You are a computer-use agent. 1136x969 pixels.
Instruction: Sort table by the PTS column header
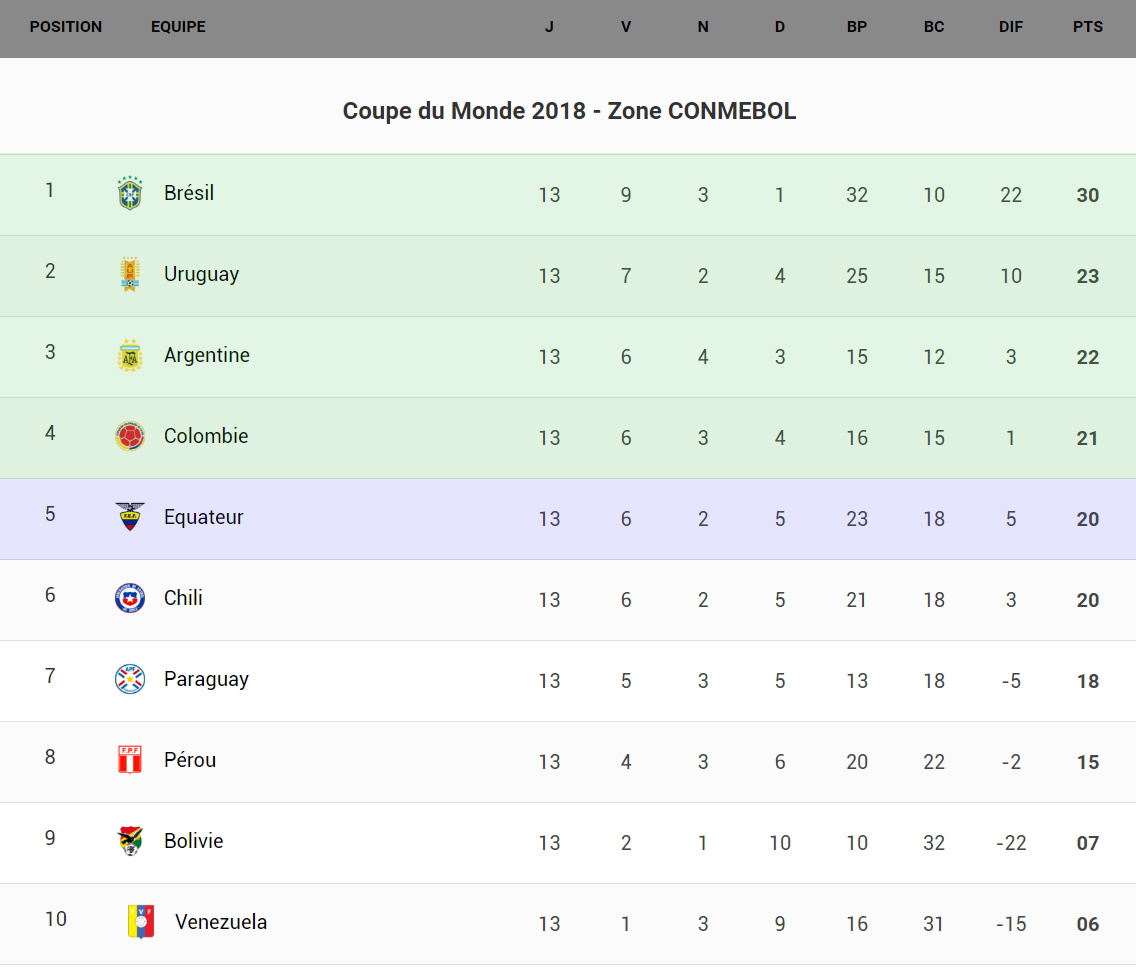point(1088,27)
